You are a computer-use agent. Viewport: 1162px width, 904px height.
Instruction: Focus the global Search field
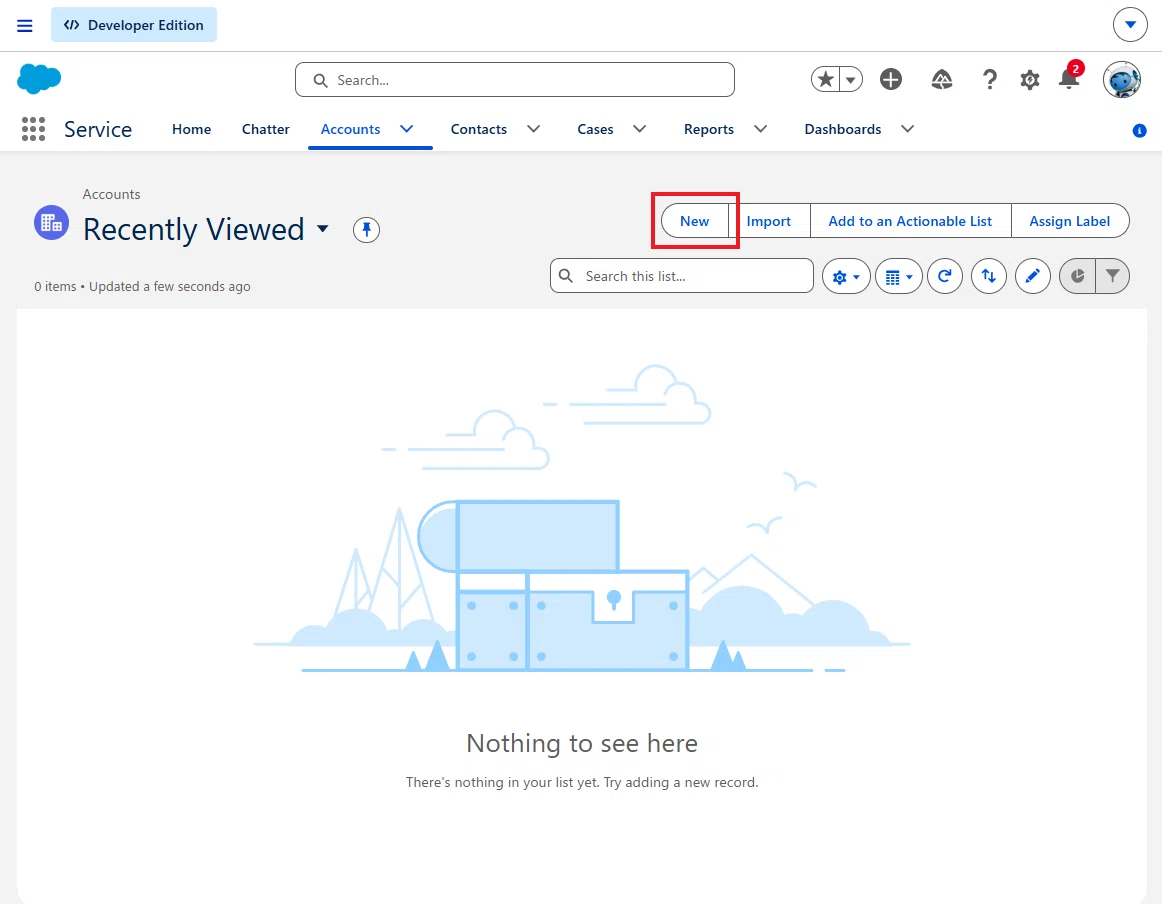click(x=514, y=79)
